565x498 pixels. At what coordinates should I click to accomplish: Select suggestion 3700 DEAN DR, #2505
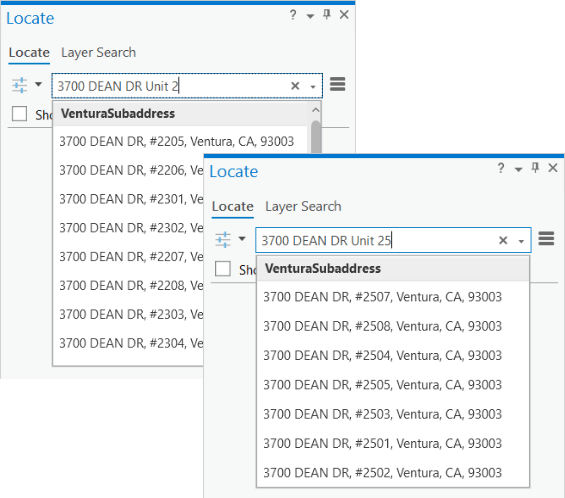pyautogui.click(x=393, y=385)
